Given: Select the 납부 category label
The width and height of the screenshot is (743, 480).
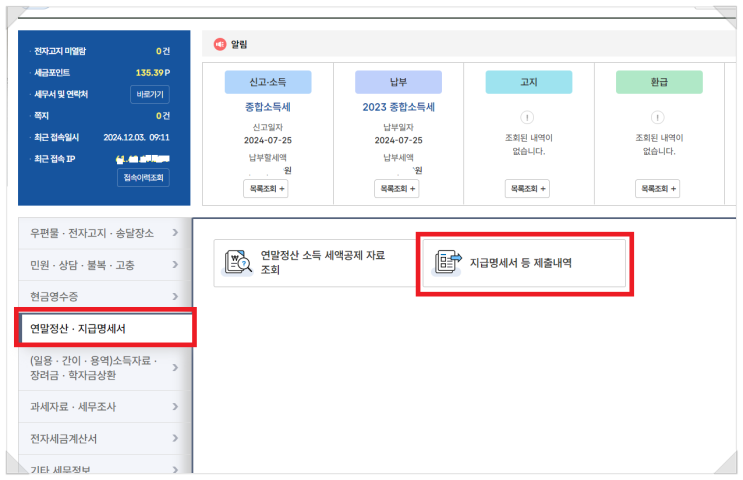Looking at the screenshot, I should 398,82.
